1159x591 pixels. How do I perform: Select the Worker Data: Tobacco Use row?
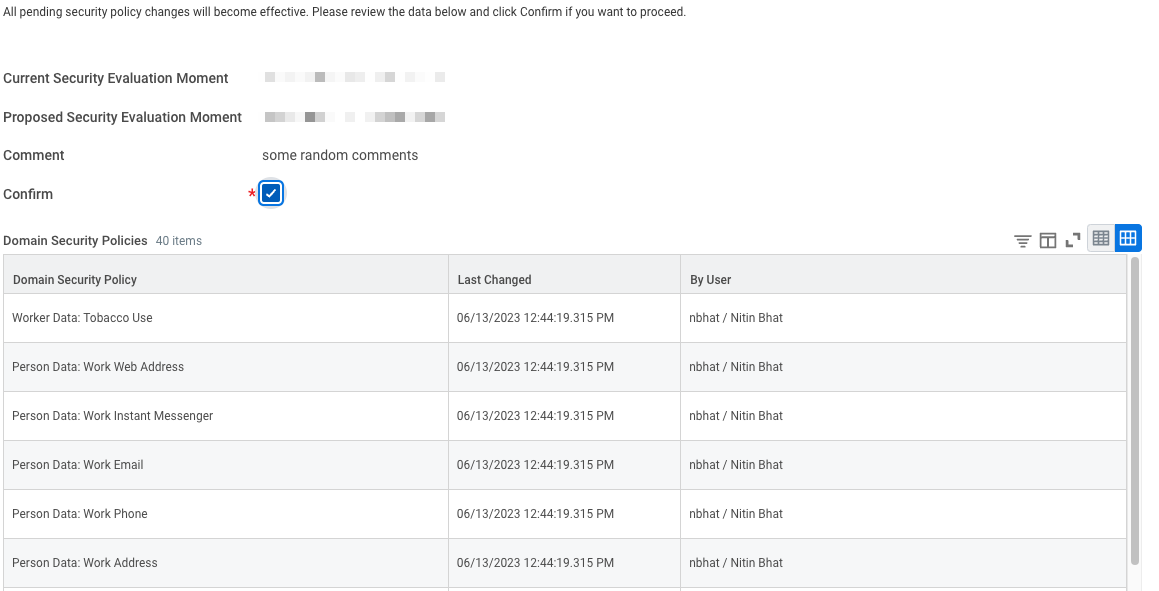[82, 318]
